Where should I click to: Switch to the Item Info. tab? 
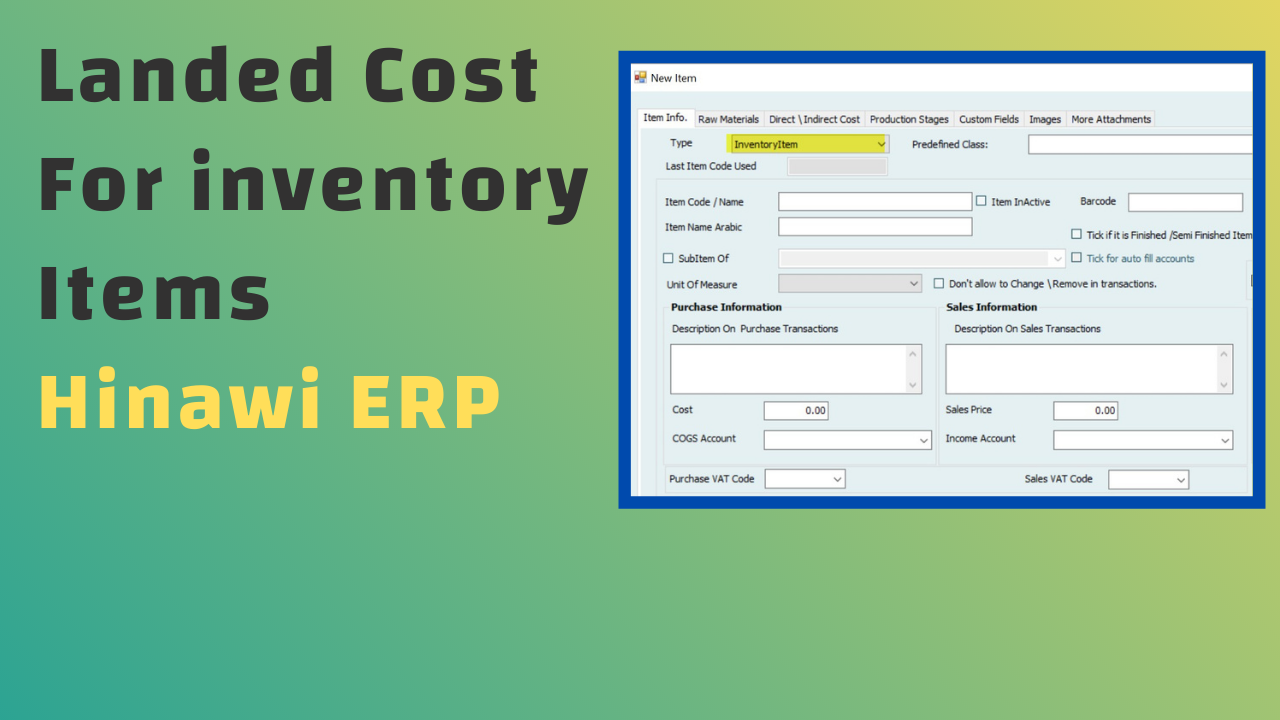tap(665, 118)
